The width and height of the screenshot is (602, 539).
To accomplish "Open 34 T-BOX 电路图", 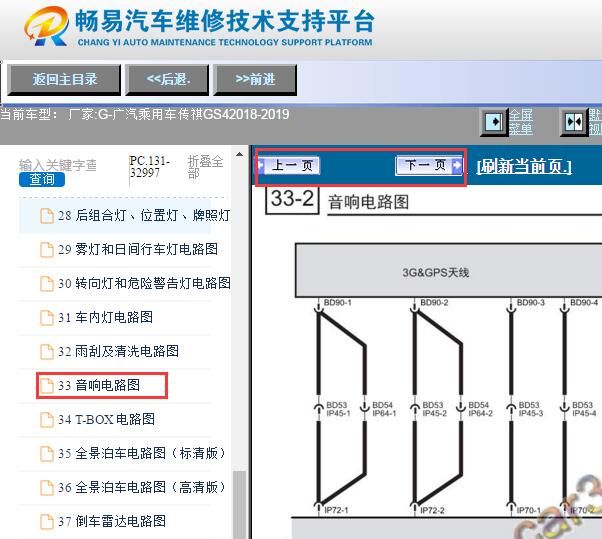I will click(106, 419).
